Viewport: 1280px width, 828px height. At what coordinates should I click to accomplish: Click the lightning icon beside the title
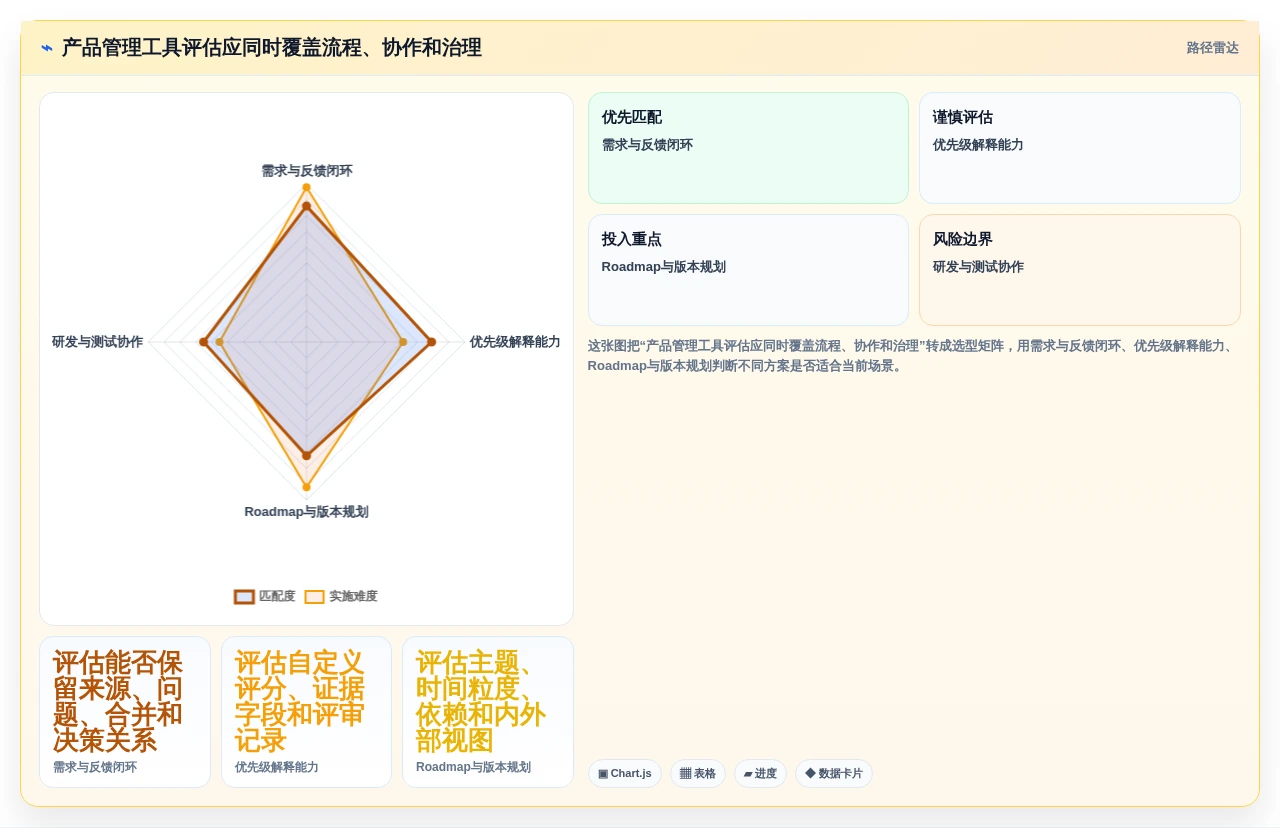(x=47, y=48)
